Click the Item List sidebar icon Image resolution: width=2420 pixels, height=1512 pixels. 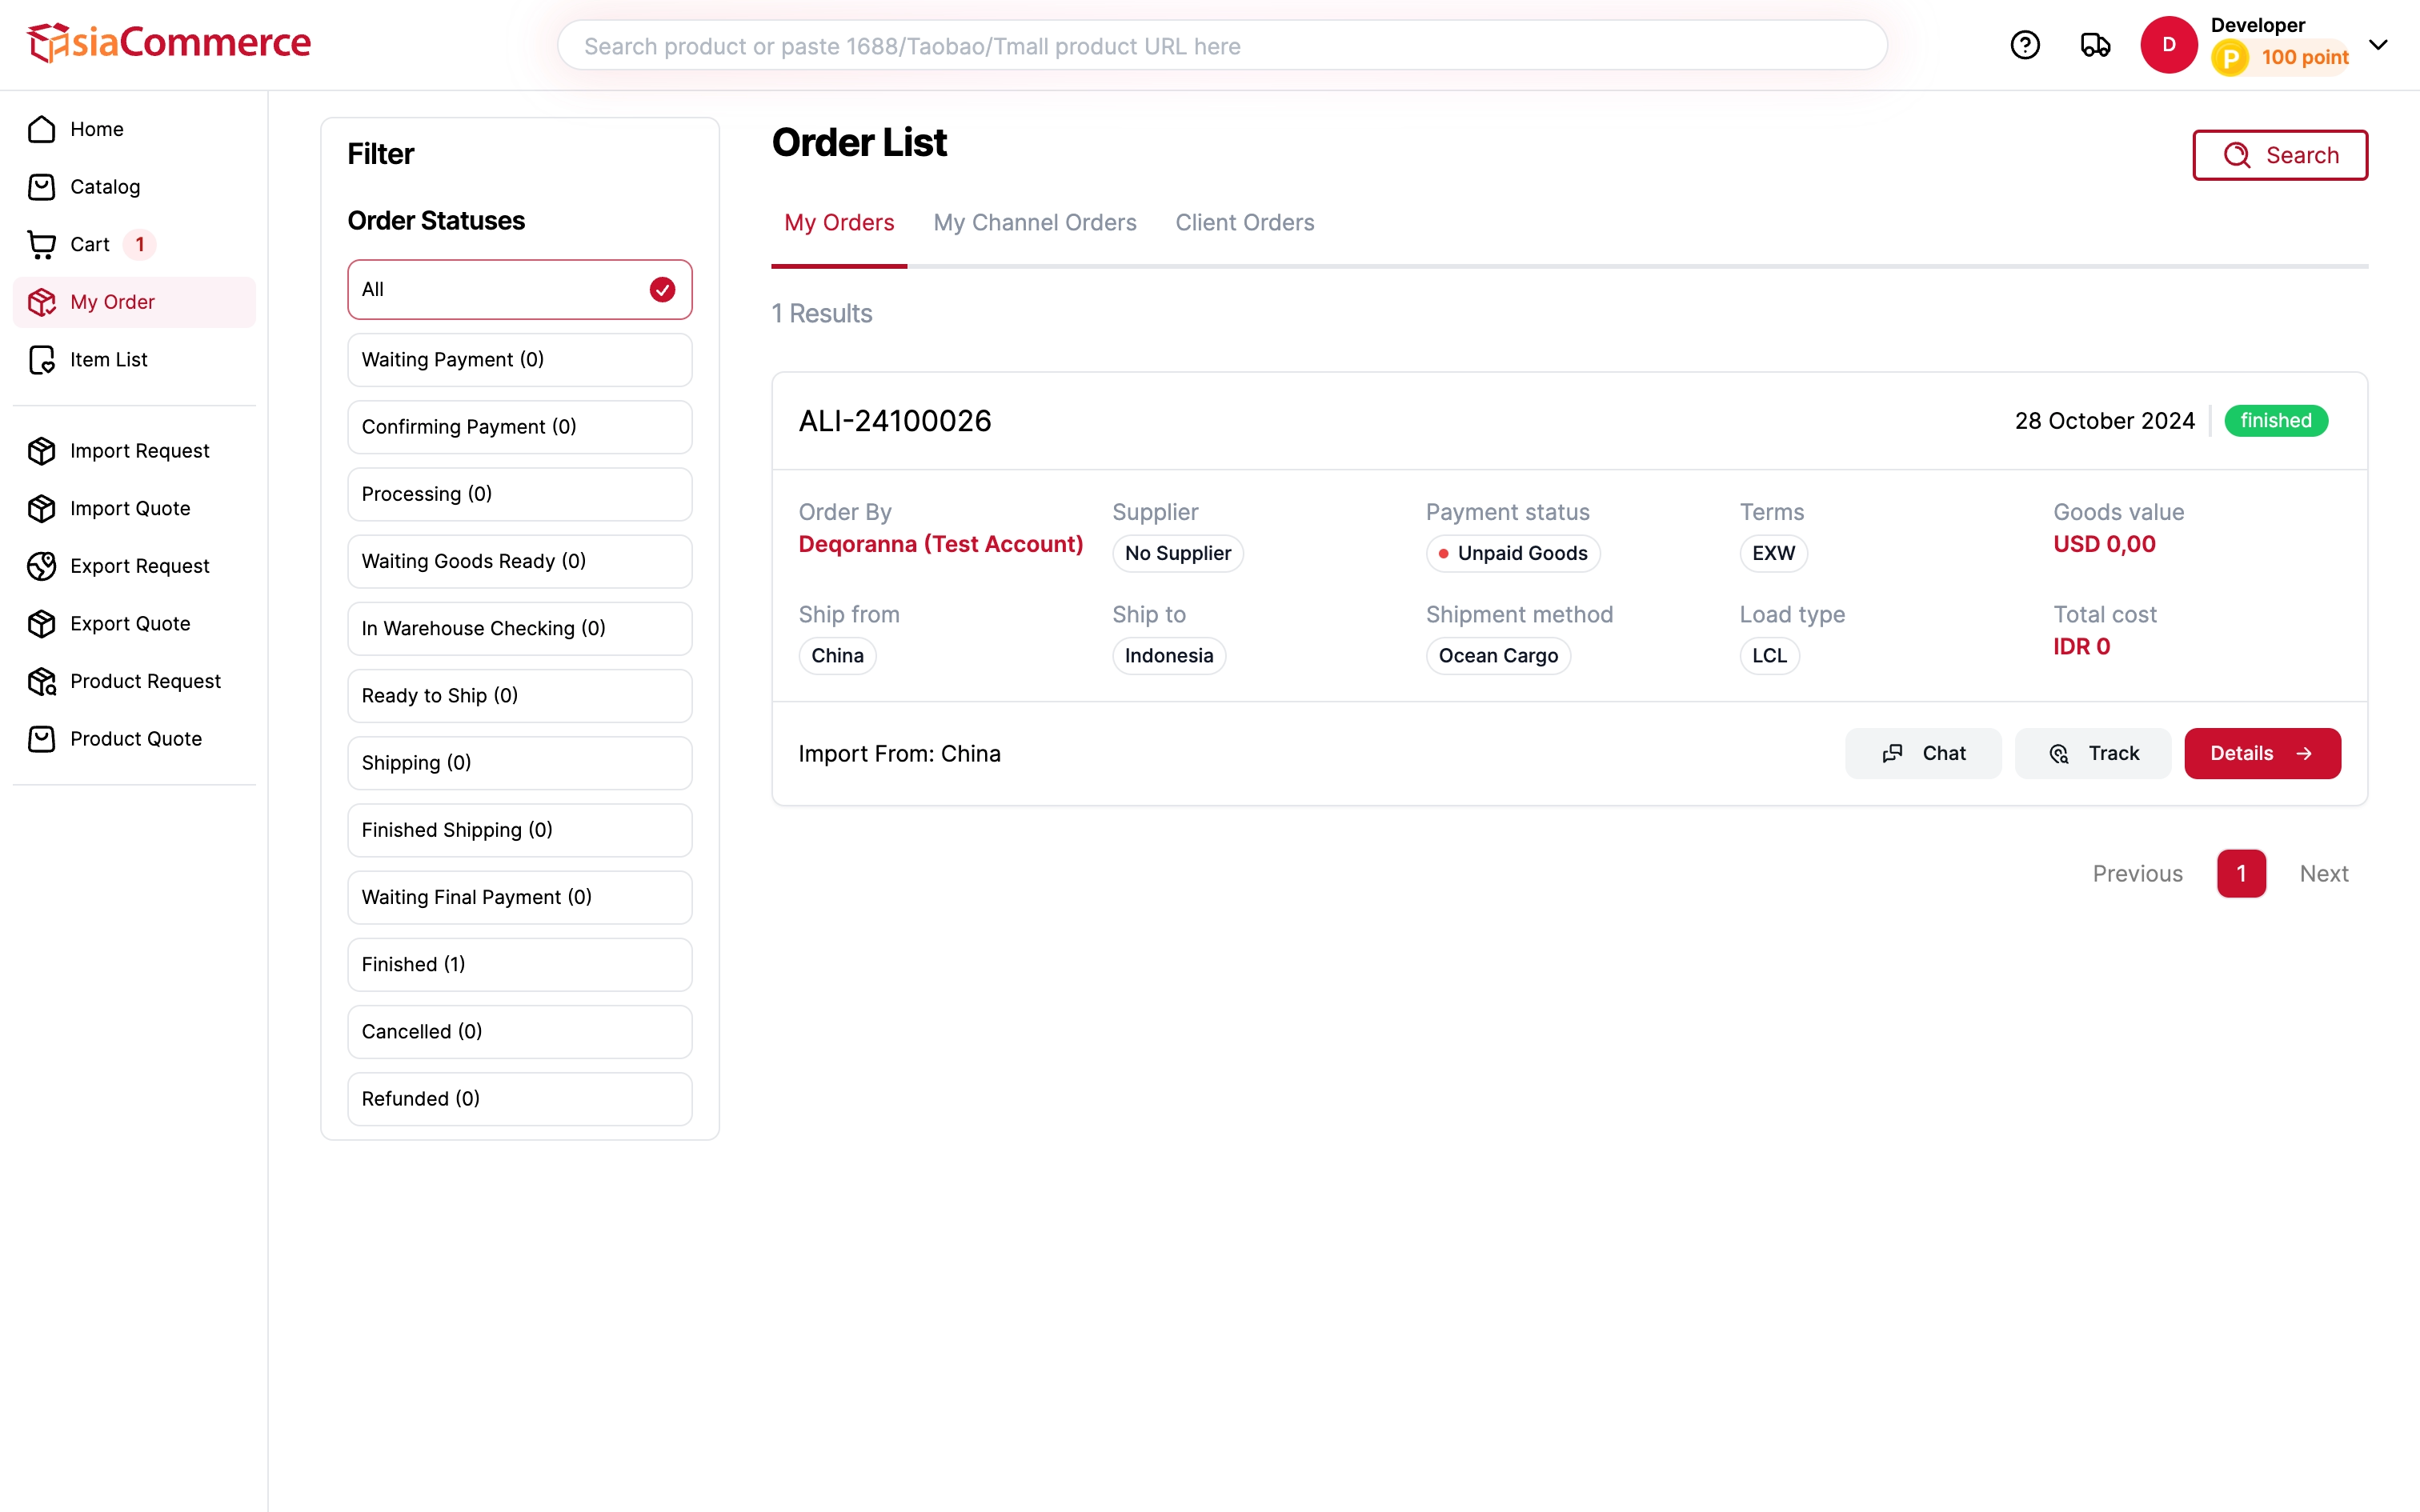pyautogui.click(x=42, y=359)
